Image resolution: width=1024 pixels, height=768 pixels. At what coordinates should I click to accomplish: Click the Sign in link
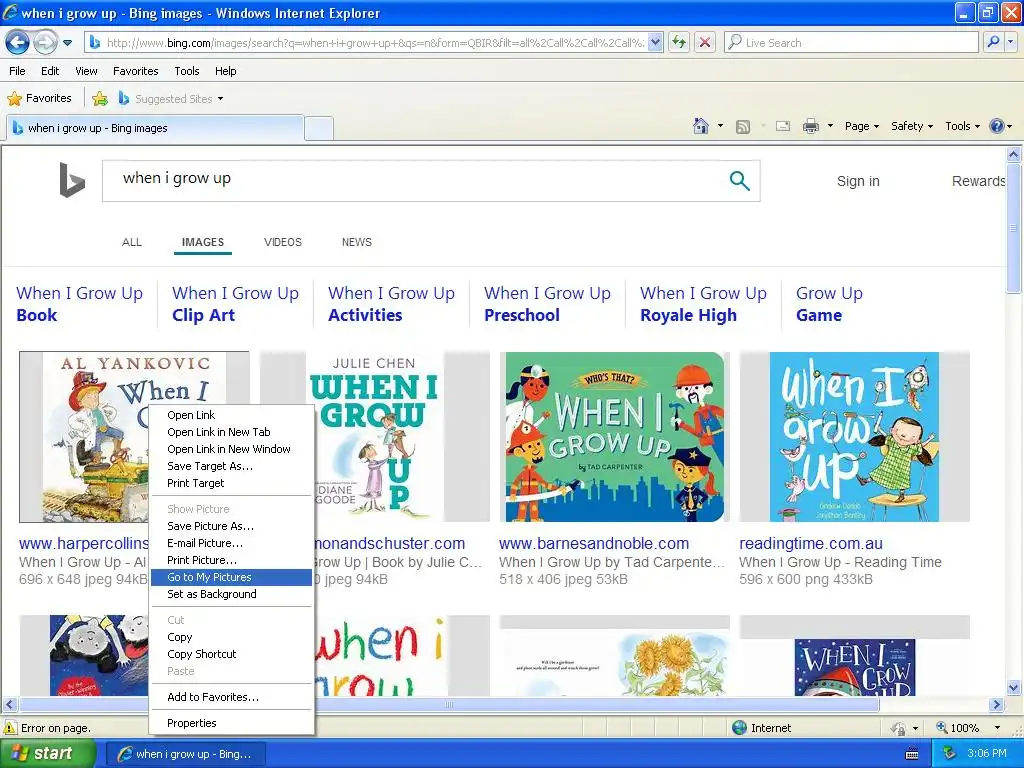click(x=858, y=181)
